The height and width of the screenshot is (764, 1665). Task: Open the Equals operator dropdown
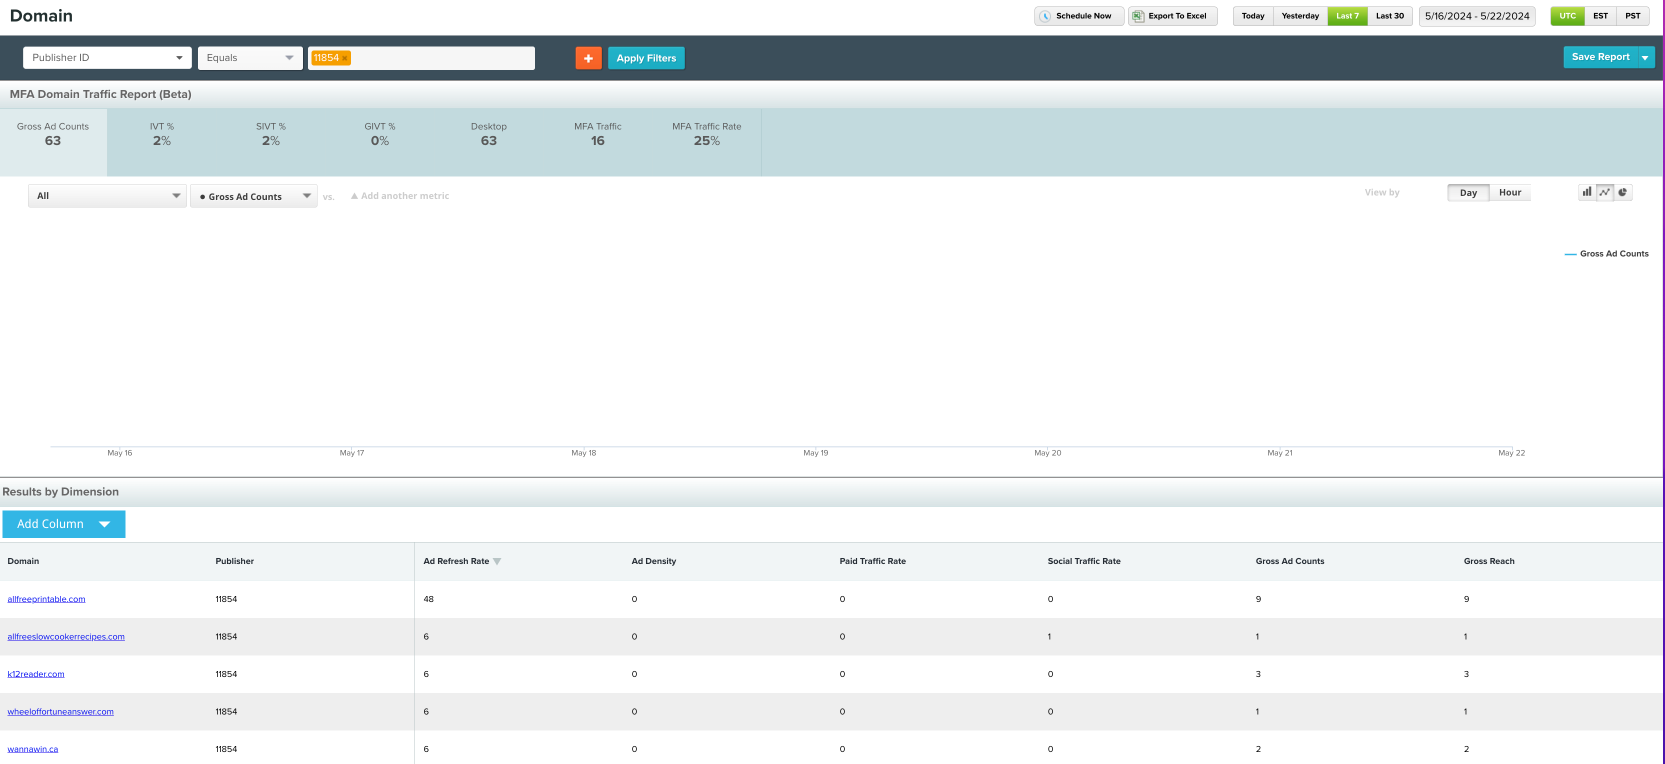pos(250,58)
